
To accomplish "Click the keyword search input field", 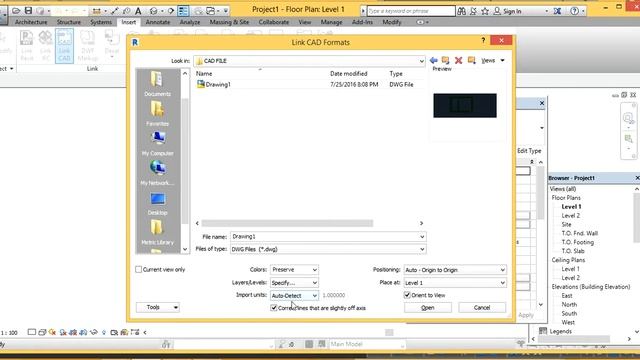I will (411, 11).
